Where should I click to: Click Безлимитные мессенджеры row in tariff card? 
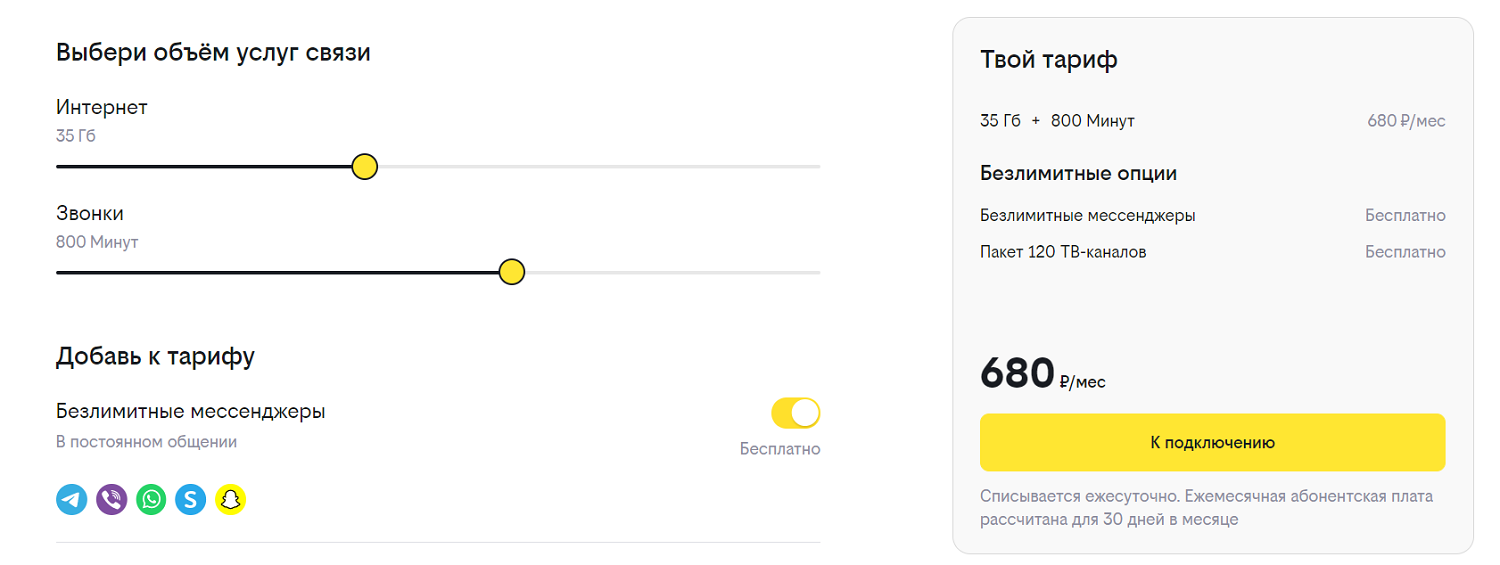[x=1213, y=215]
